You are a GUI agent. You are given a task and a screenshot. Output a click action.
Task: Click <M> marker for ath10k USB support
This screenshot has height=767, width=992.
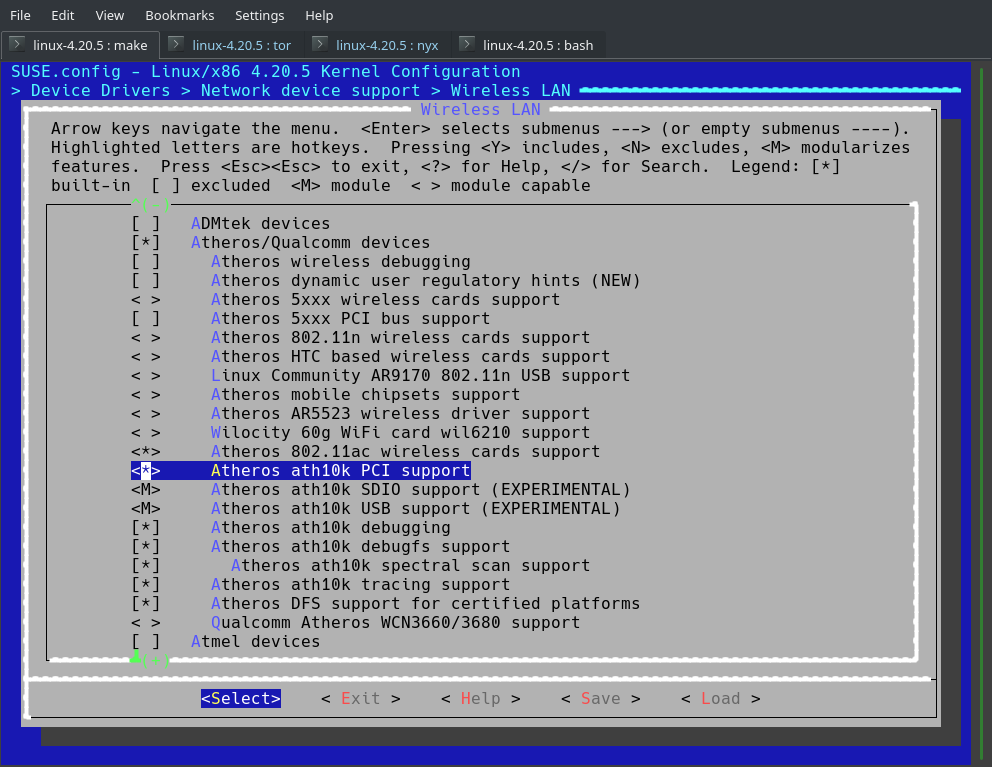pos(146,509)
